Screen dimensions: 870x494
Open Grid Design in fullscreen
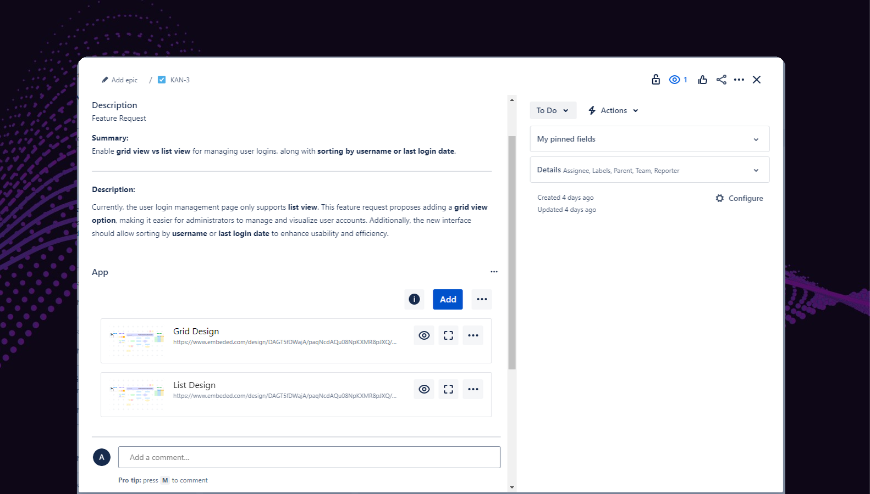(x=448, y=335)
